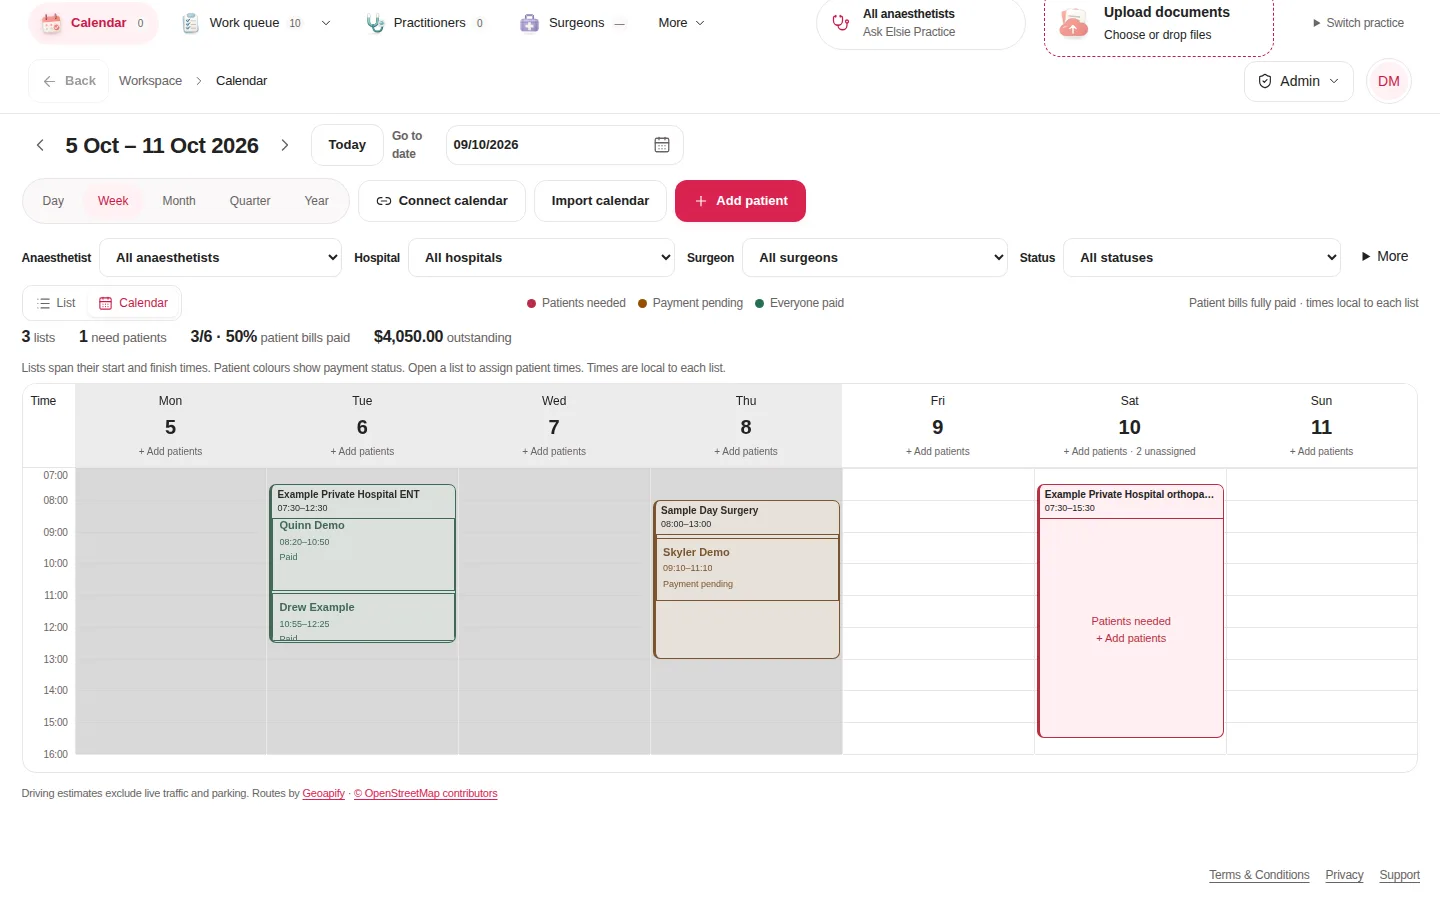Viewport: 1440px width, 900px height.
Task: Open the Work queue dropdown chevron
Action: (326, 23)
